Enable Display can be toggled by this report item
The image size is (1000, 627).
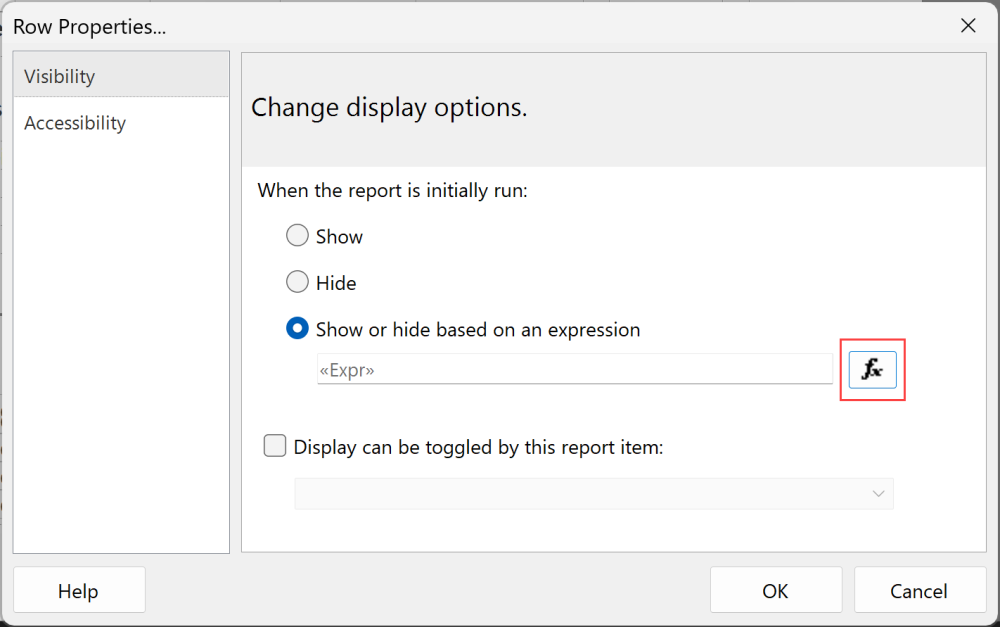(x=274, y=445)
